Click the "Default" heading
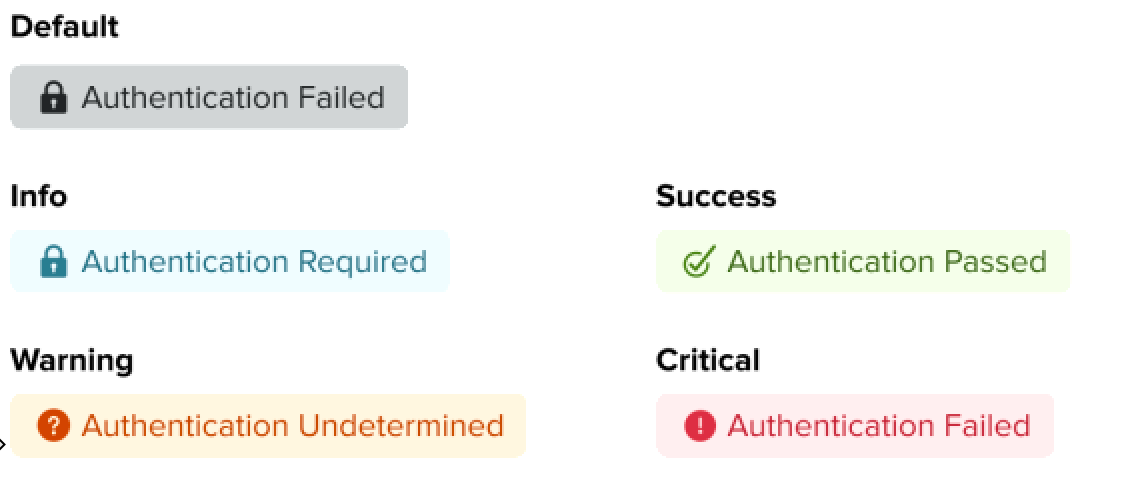Screen dimensions: 1122x480 pos(64,27)
